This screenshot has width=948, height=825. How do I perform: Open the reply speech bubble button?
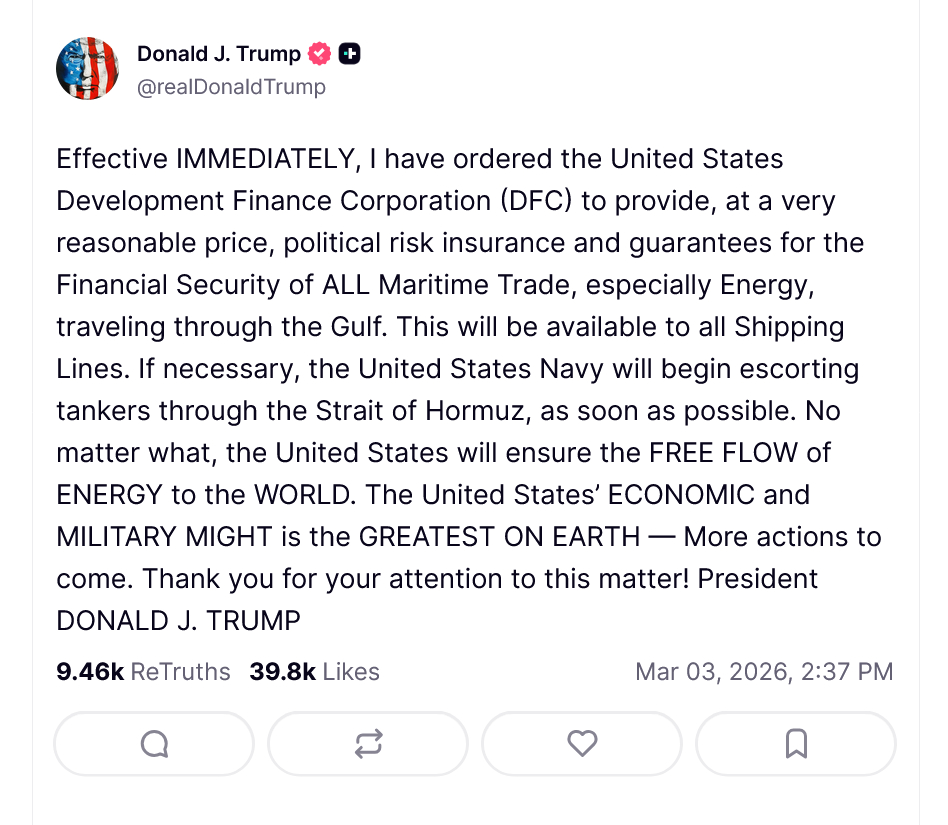coord(154,743)
